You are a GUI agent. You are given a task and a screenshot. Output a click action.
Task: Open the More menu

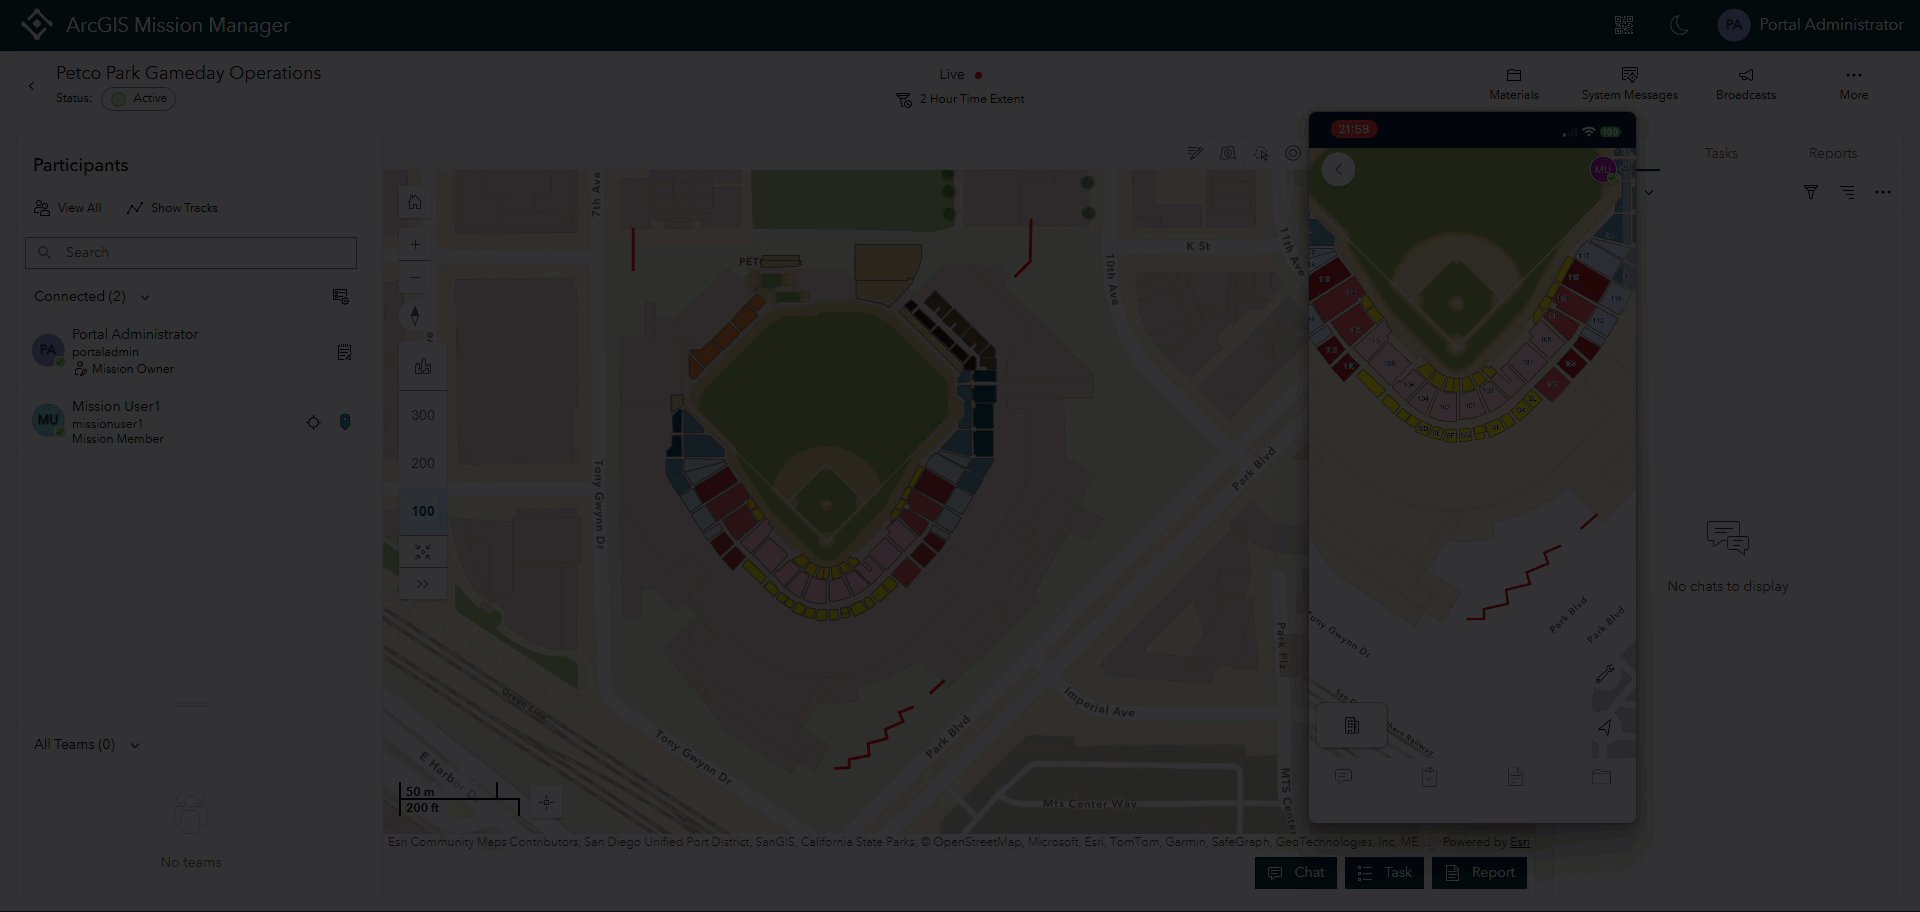point(1854,84)
